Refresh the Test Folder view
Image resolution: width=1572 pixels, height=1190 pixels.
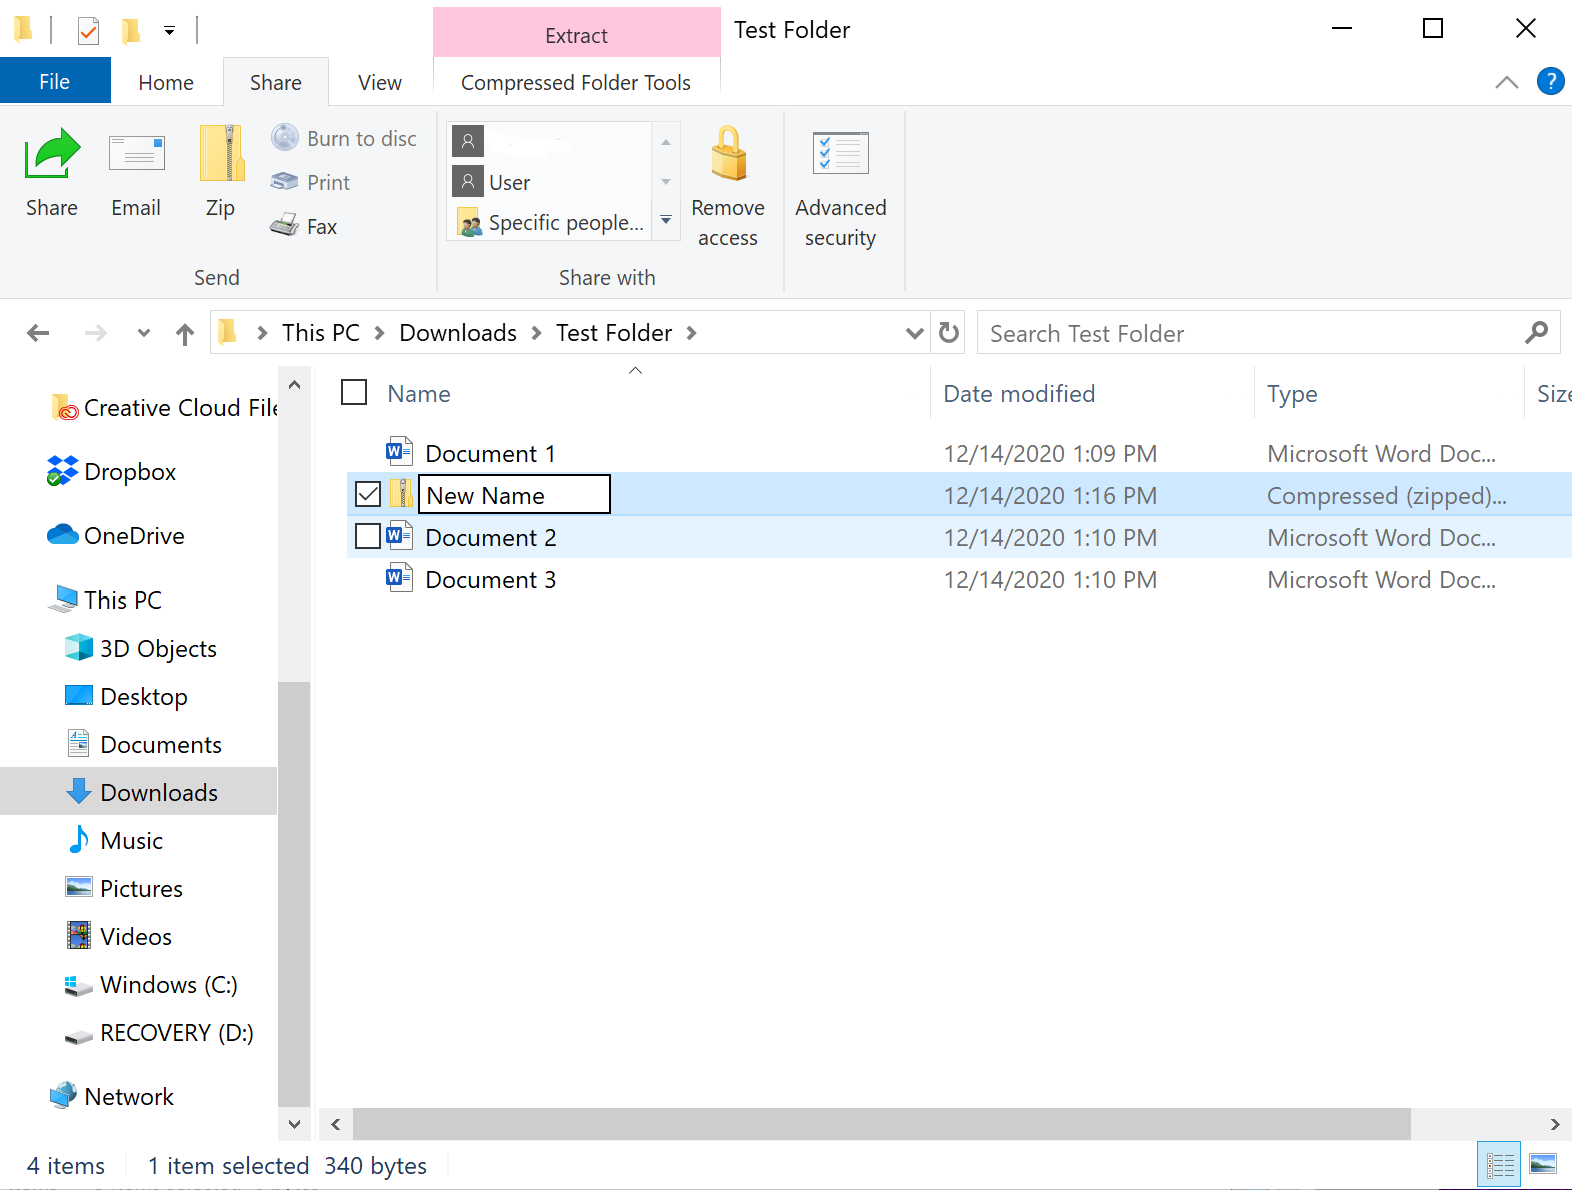(949, 332)
